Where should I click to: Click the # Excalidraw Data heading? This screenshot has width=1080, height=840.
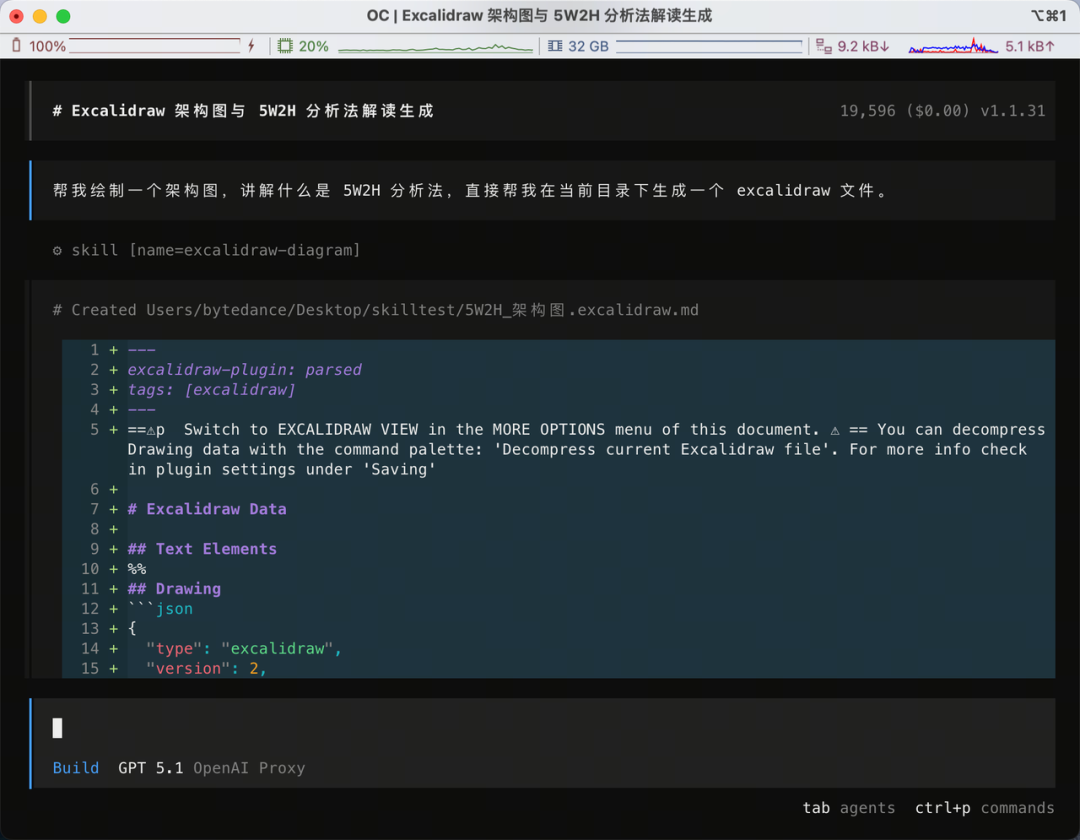click(207, 509)
